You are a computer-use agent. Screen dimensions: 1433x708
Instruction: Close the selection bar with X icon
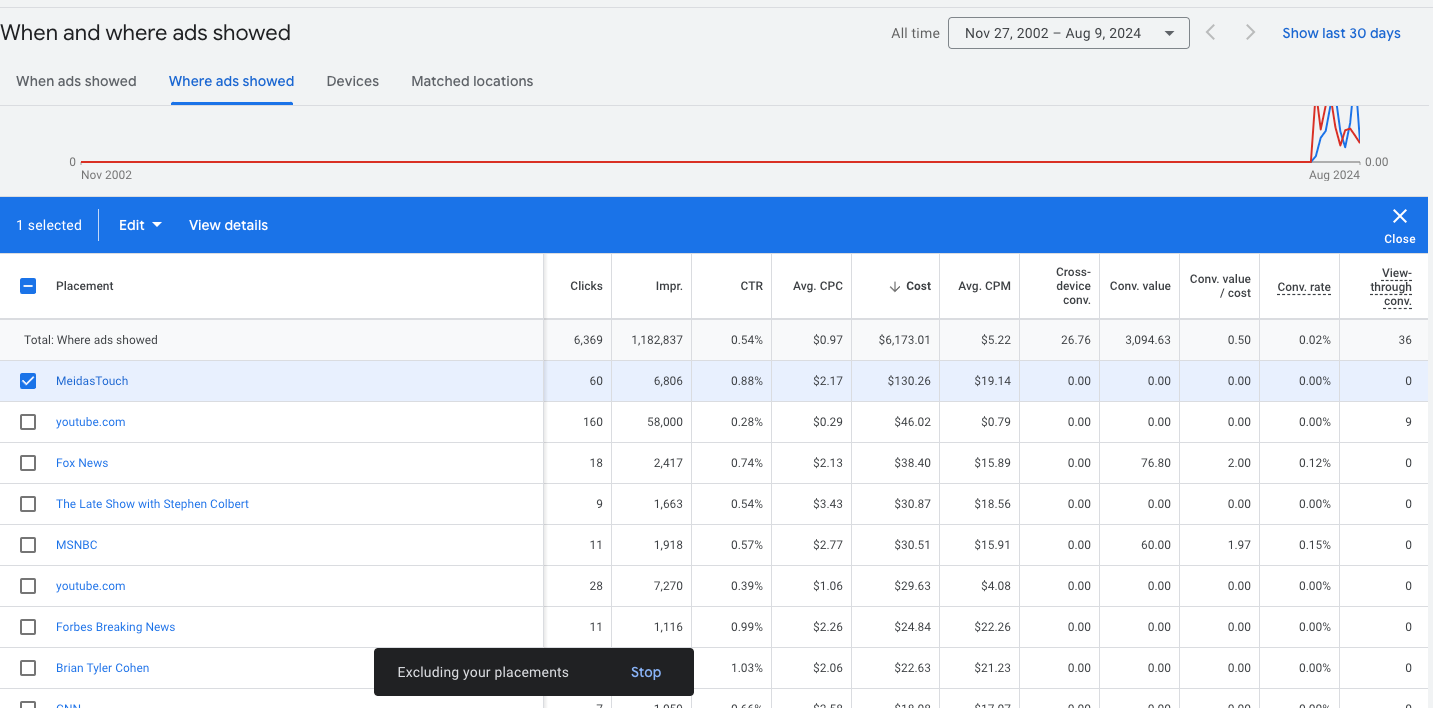[1399, 216]
